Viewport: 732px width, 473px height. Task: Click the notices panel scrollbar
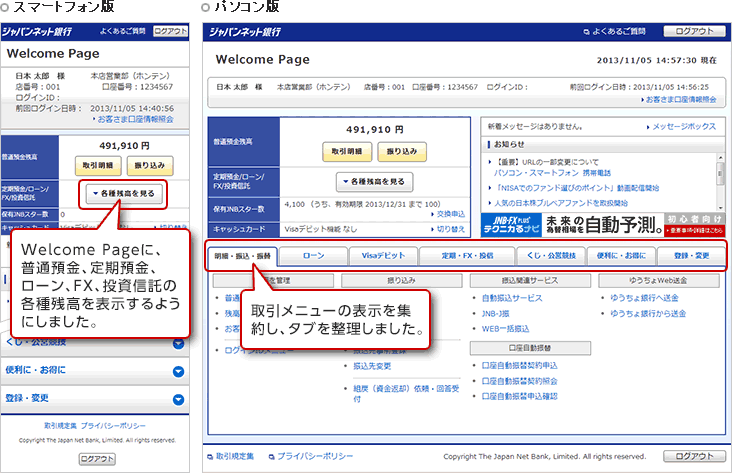click(721, 182)
